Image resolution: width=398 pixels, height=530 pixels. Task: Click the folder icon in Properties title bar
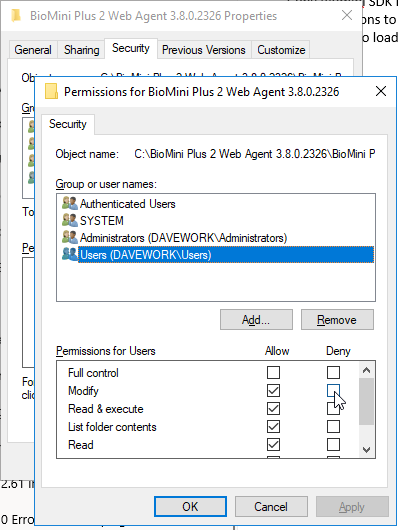[16, 16]
